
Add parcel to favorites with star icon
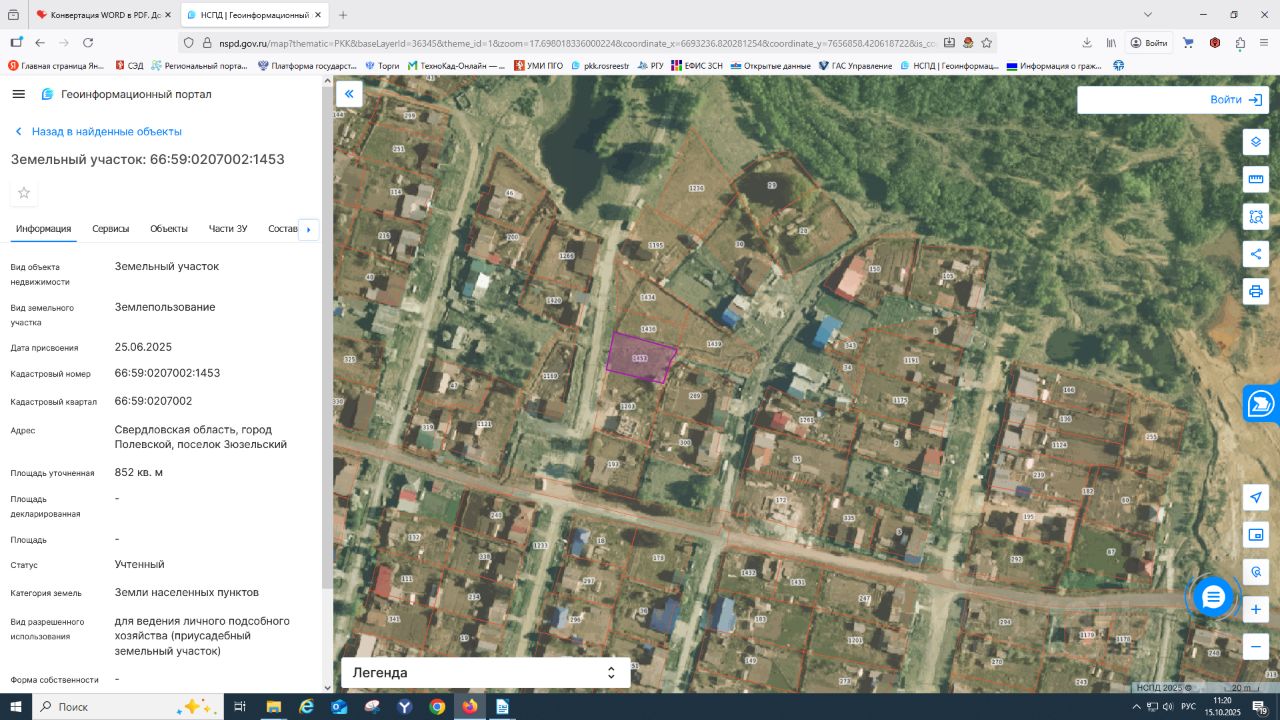coord(24,193)
